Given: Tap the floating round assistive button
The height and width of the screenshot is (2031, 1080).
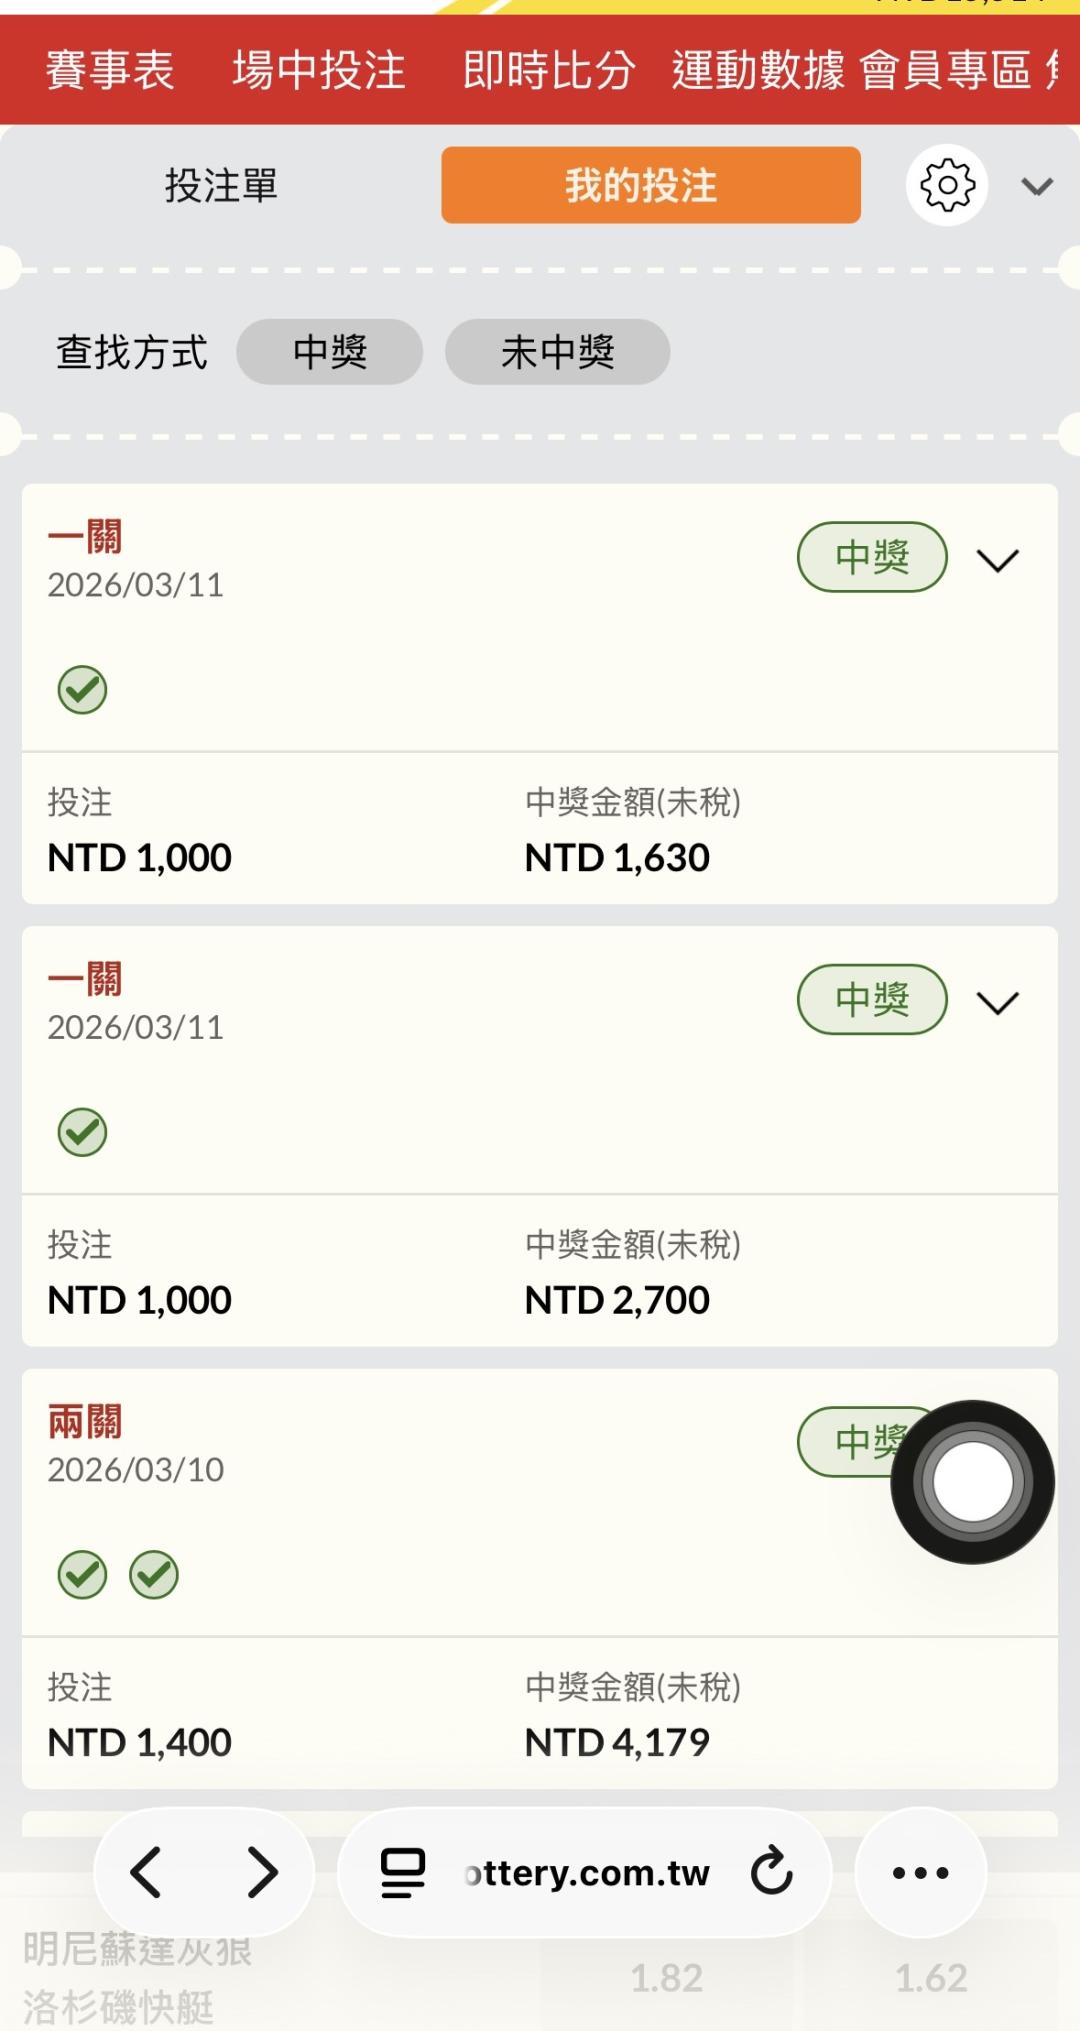Looking at the screenshot, I should tap(972, 1482).
